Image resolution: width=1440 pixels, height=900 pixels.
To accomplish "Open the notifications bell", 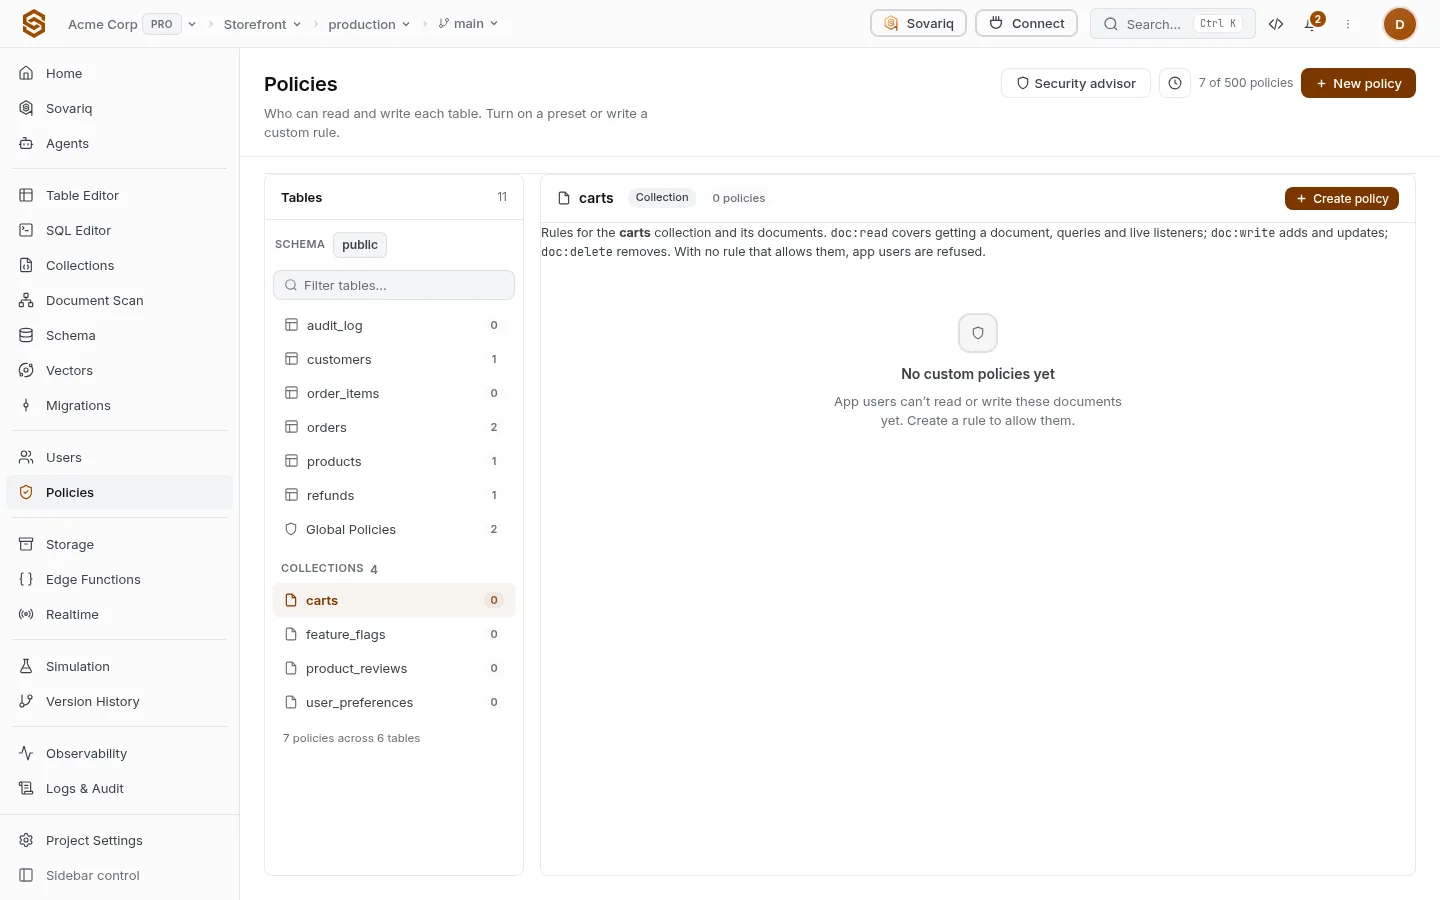I will [x=1311, y=24].
